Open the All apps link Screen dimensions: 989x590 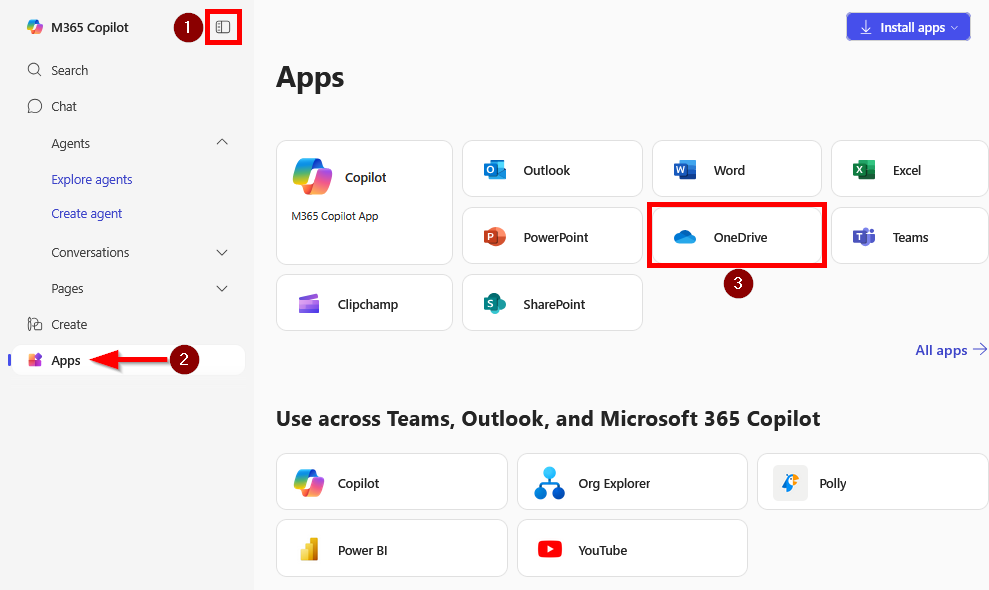[950, 350]
